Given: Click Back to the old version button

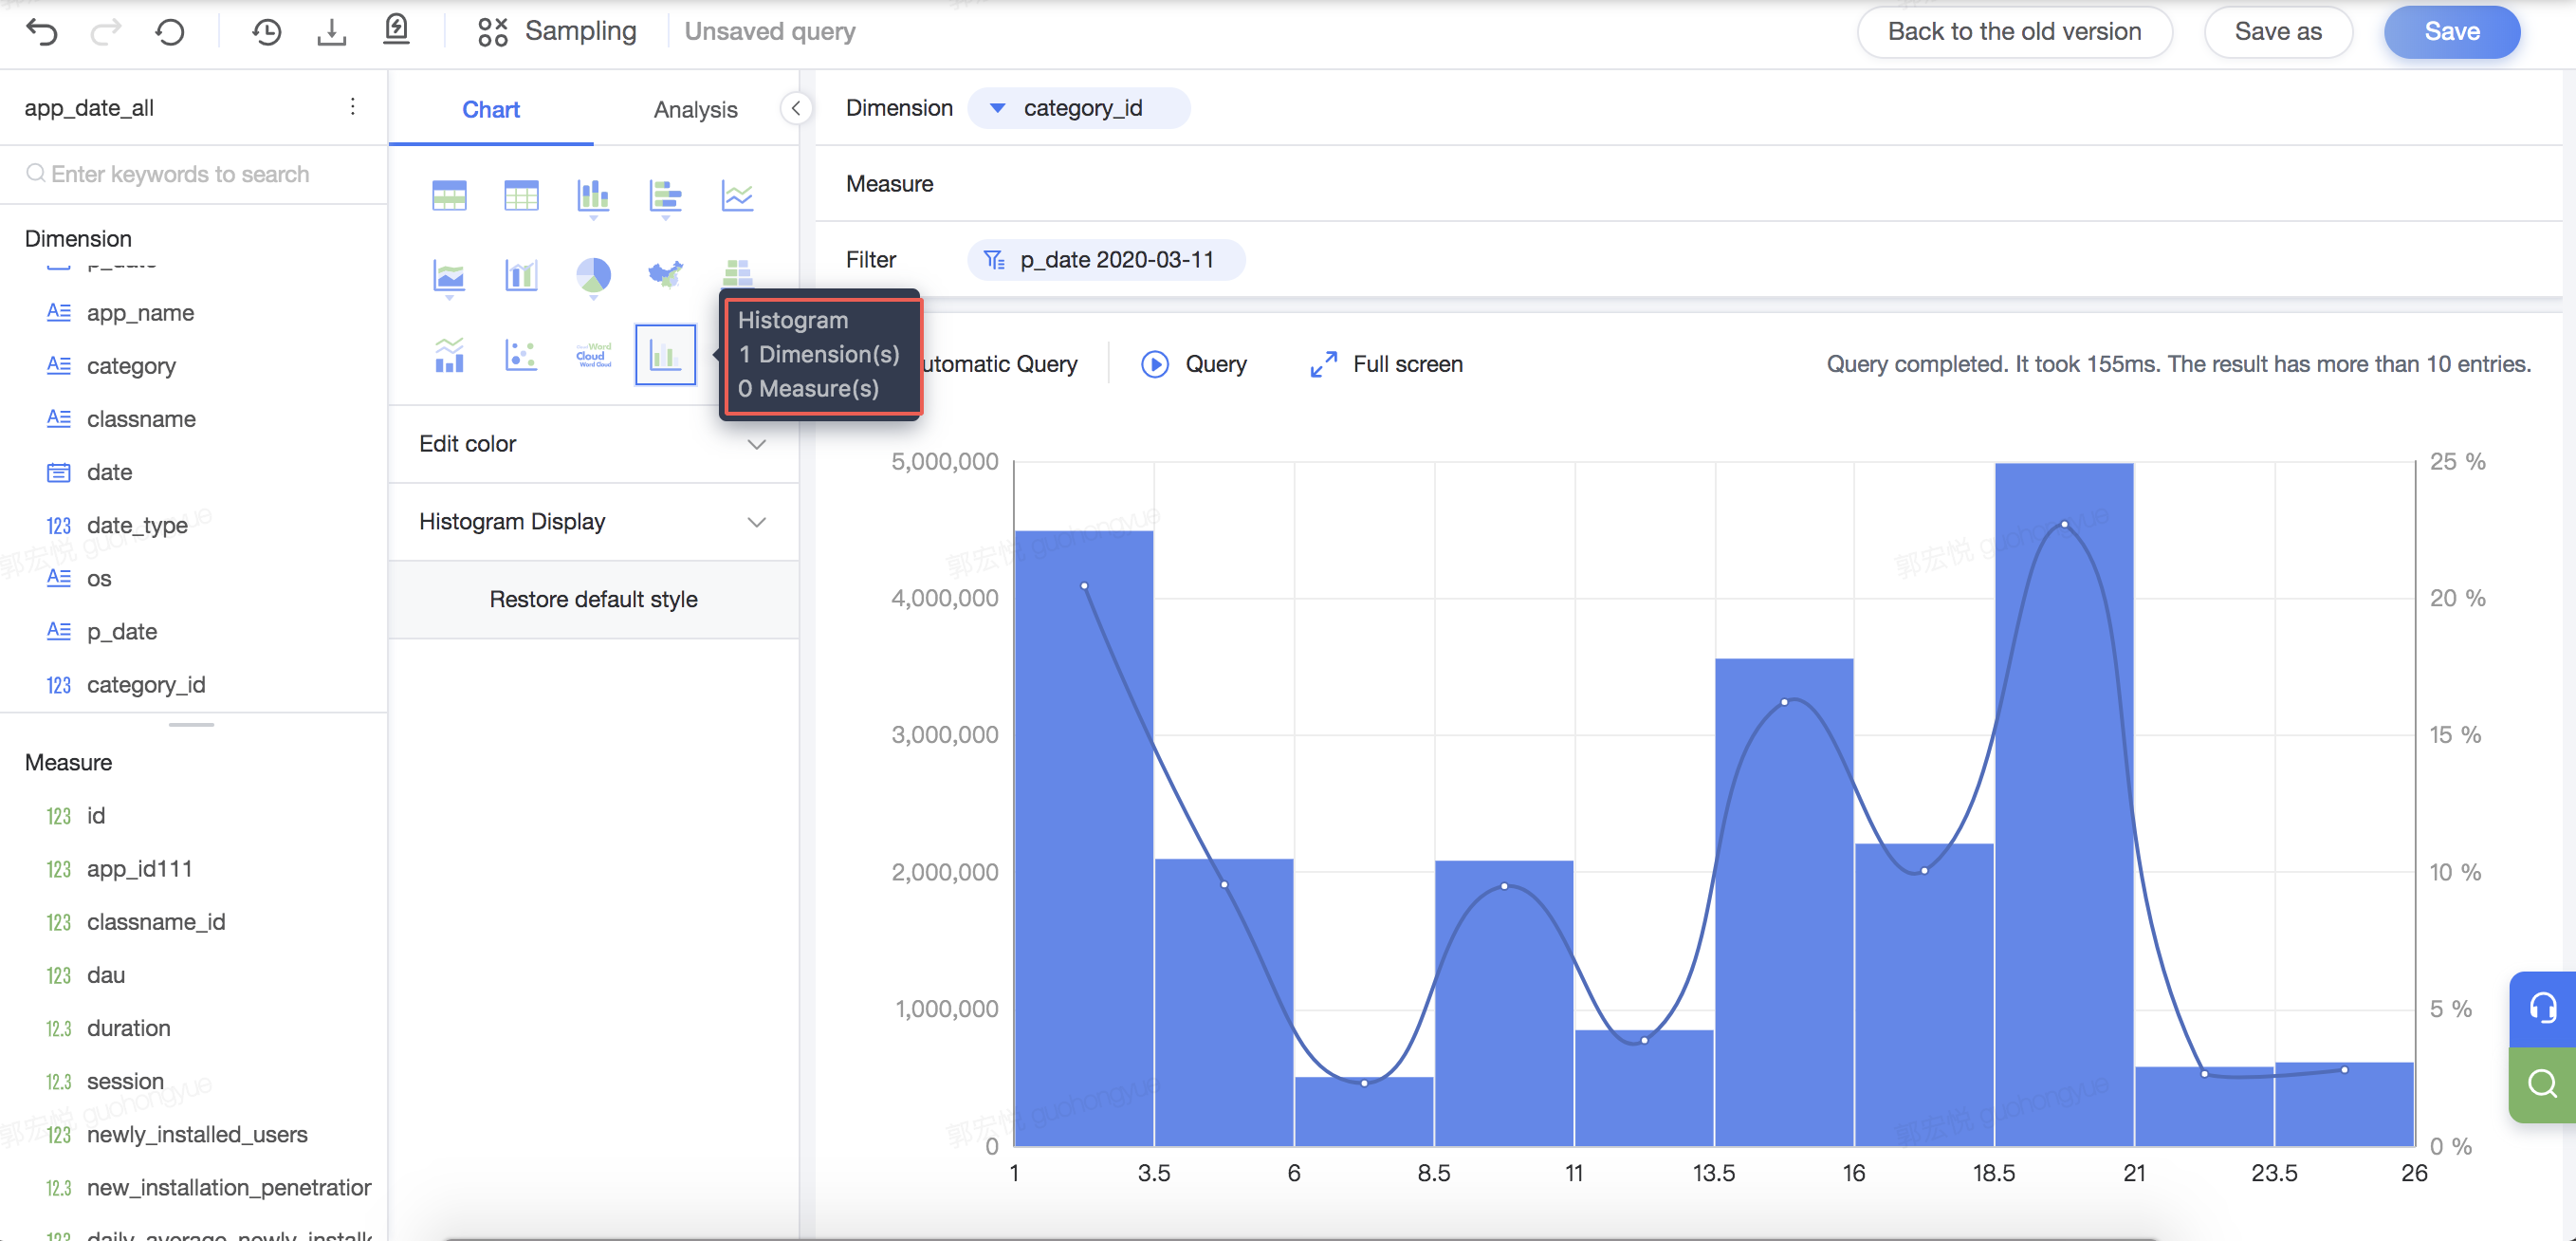Looking at the screenshot, I should point(2014,32).
